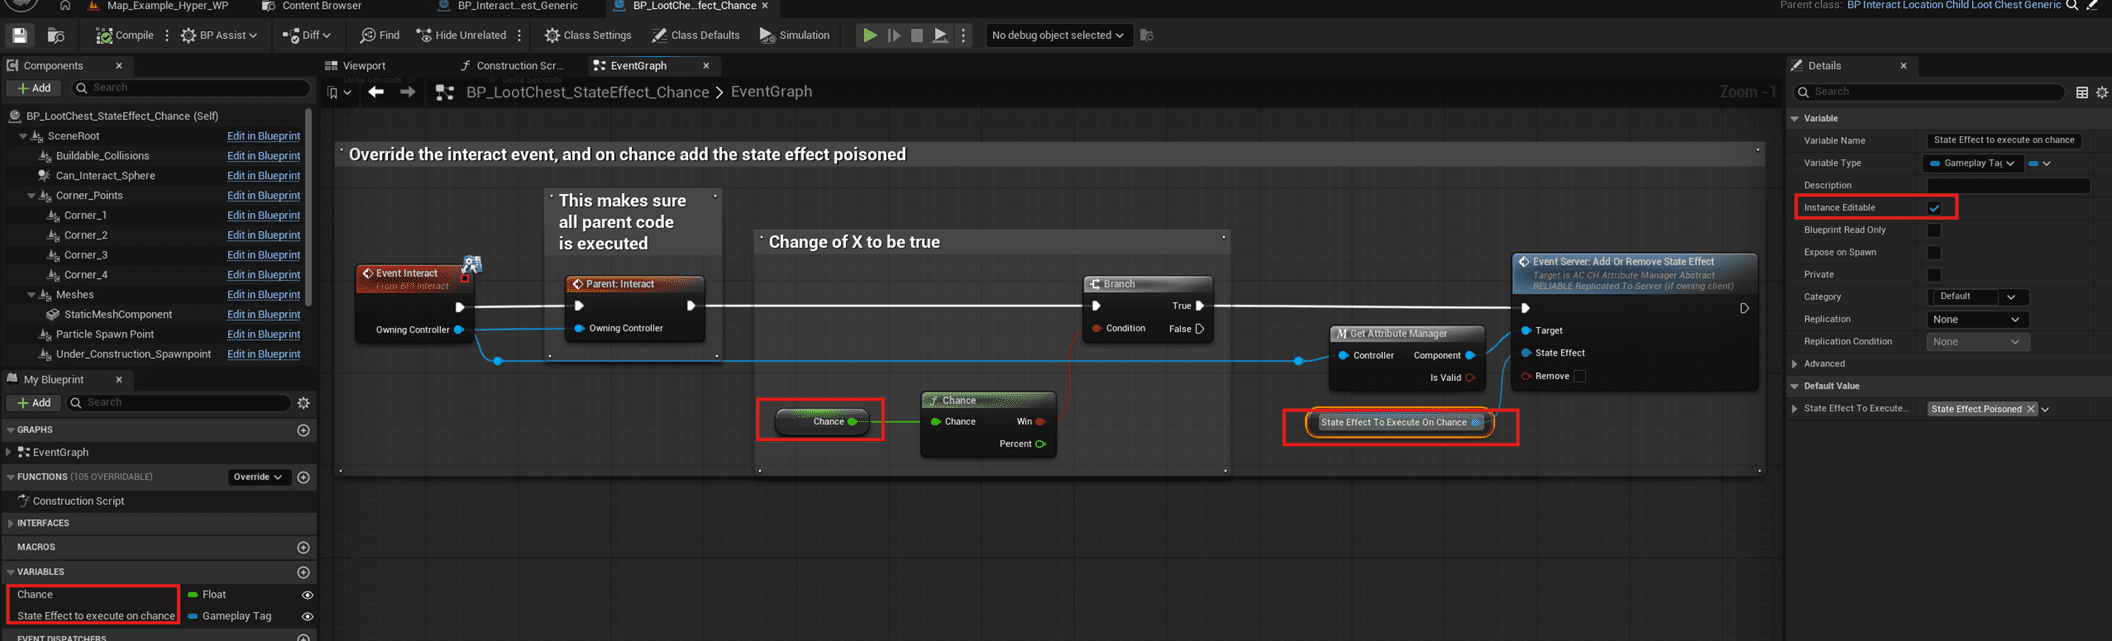Switch to Map_Example_Hyper_WP tab
The image size is (2112, 641).
pyautogui.click(x=158, y=6)
